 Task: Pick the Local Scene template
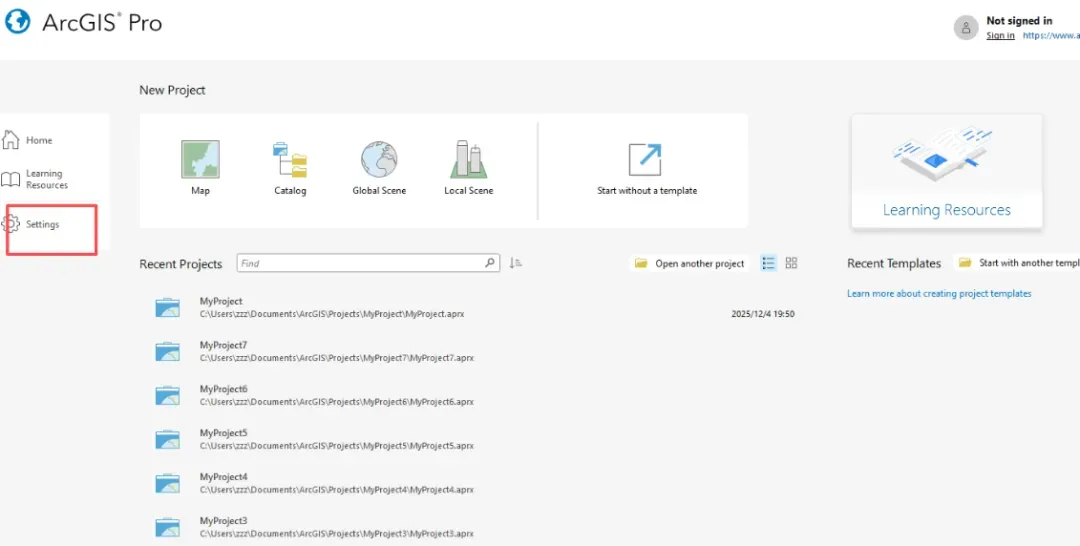click(x=468, y=169)
